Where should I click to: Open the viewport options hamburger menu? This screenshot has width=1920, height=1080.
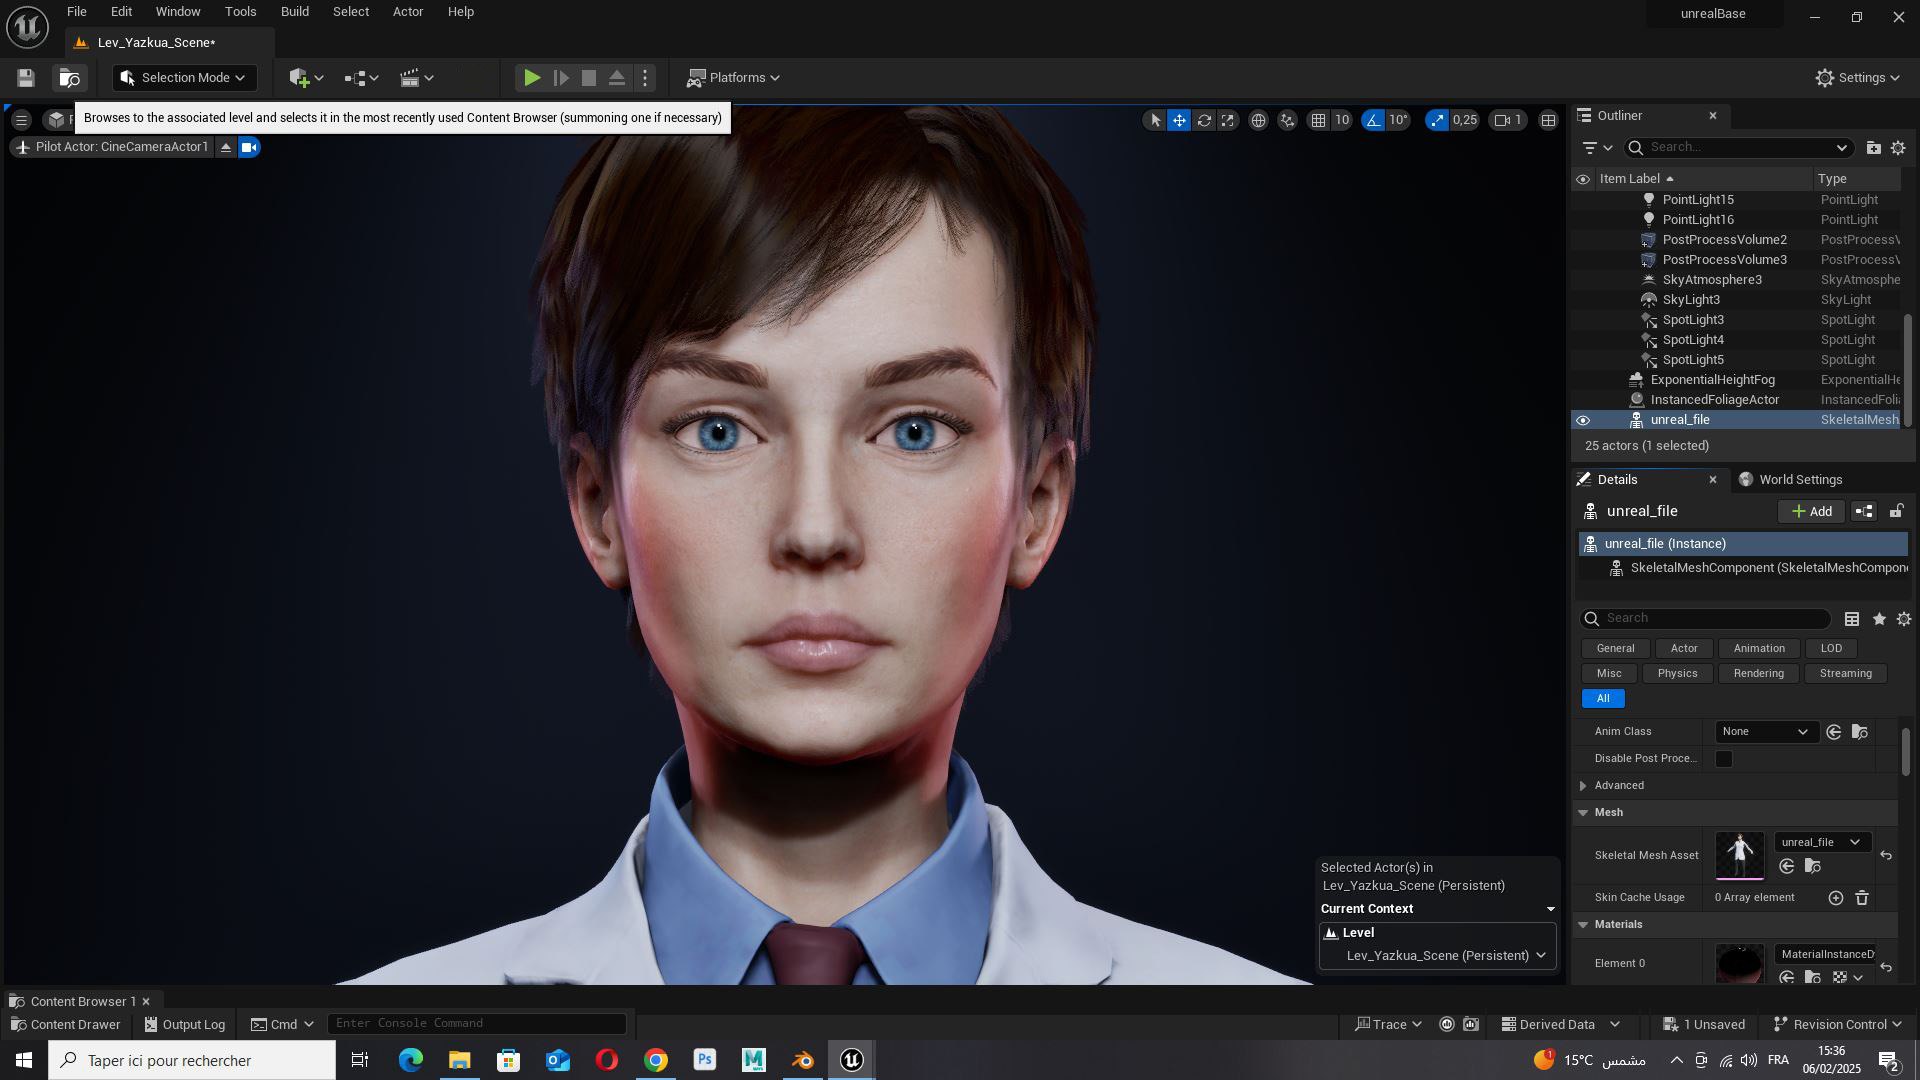point(21,120)
